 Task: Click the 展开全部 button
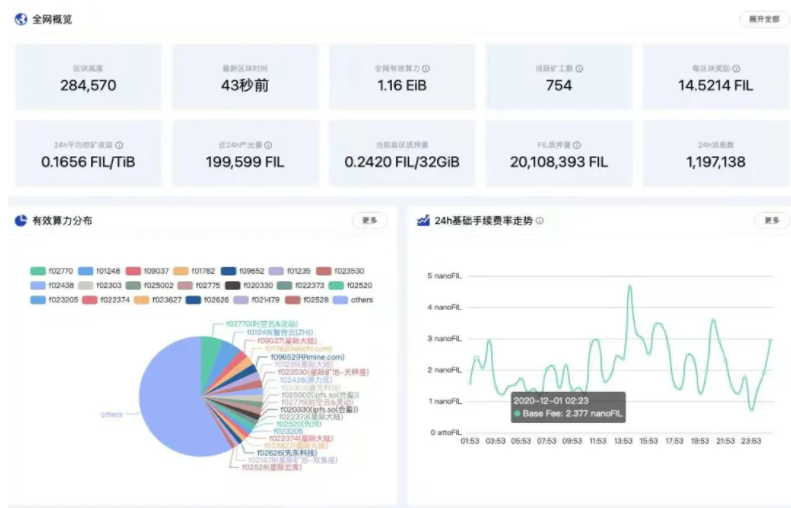[x=764, y=19]
